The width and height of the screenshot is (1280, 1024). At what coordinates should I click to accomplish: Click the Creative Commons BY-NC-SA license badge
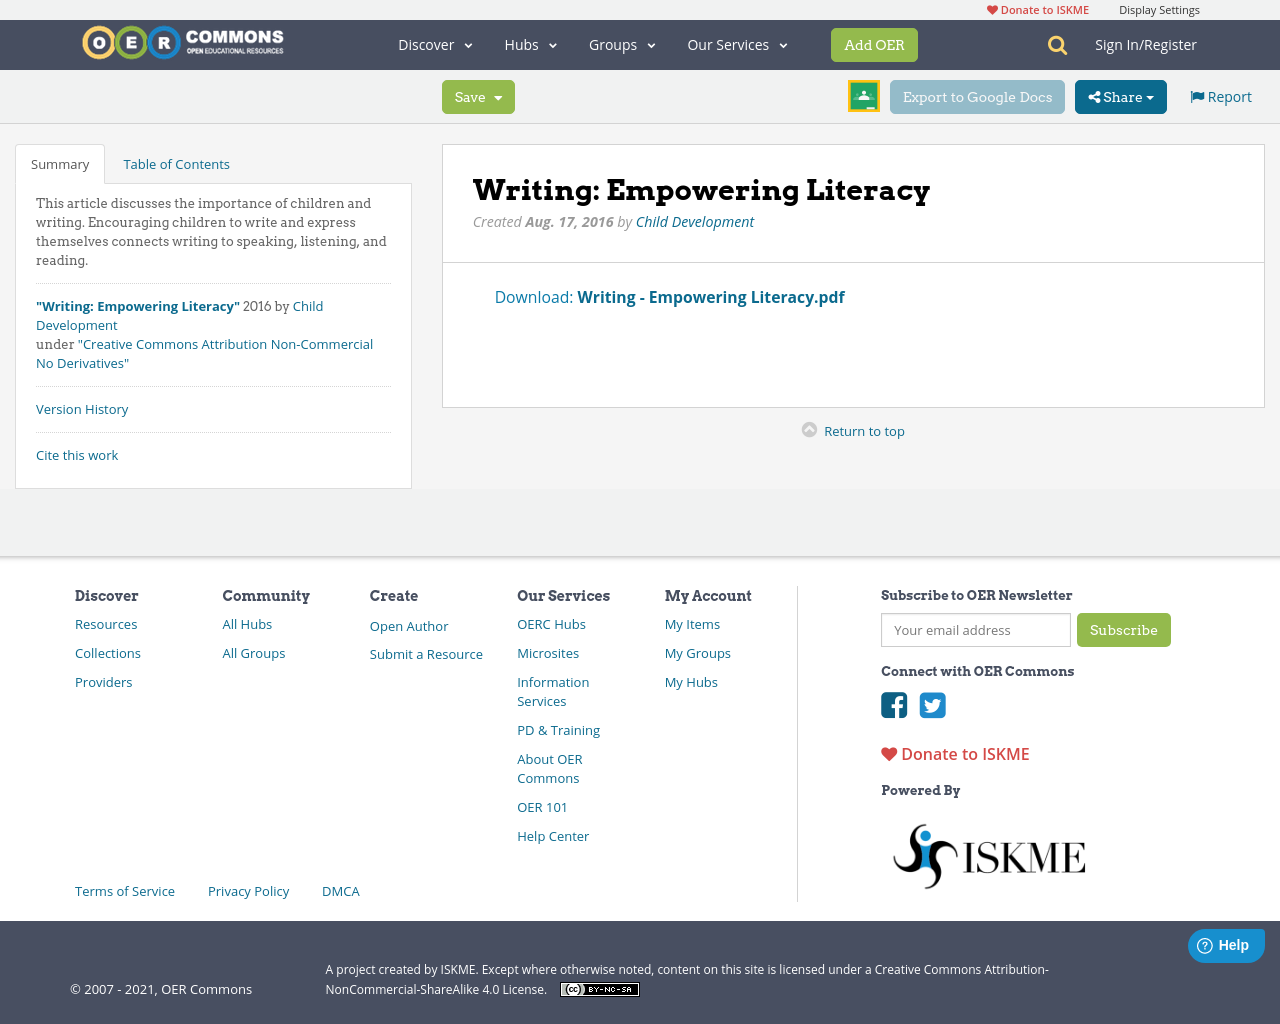[x=599, y=988]
